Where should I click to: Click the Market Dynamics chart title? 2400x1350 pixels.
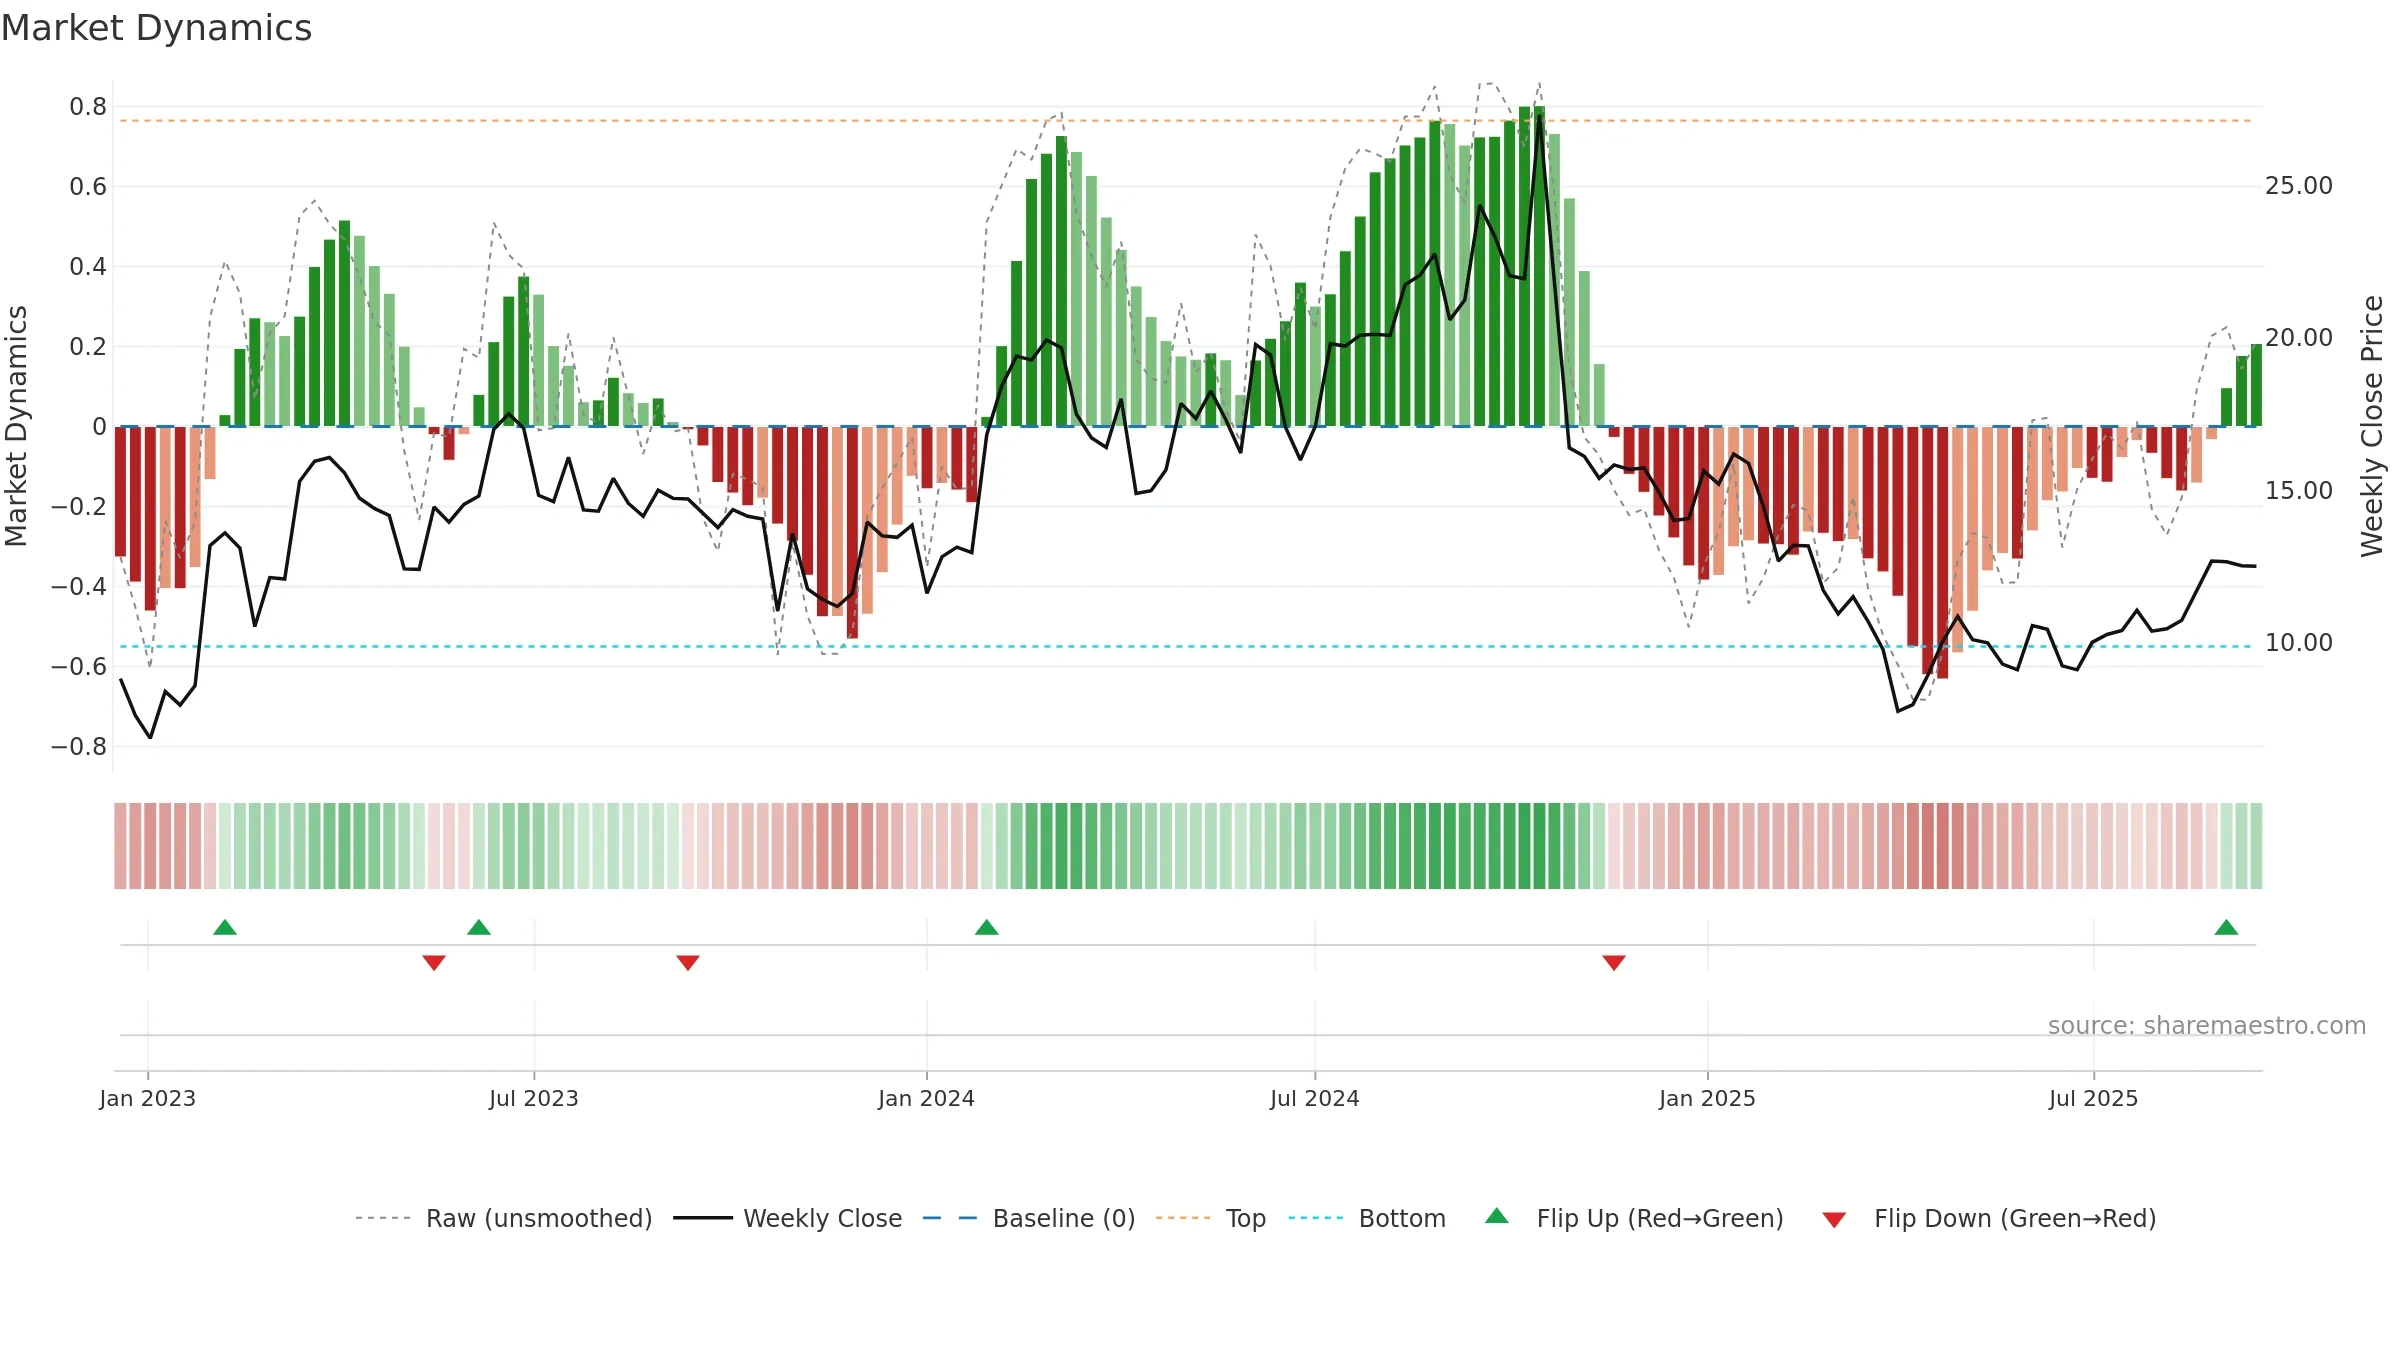pos(156,28)
